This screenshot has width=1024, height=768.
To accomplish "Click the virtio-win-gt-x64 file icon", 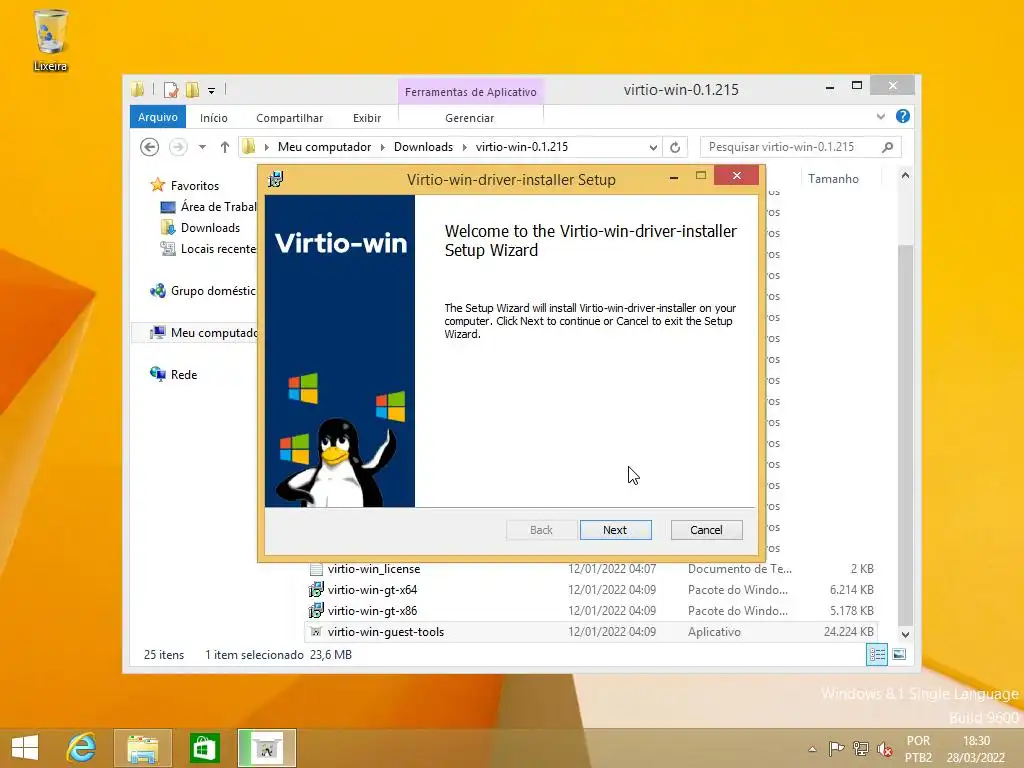I will [316, 590].
